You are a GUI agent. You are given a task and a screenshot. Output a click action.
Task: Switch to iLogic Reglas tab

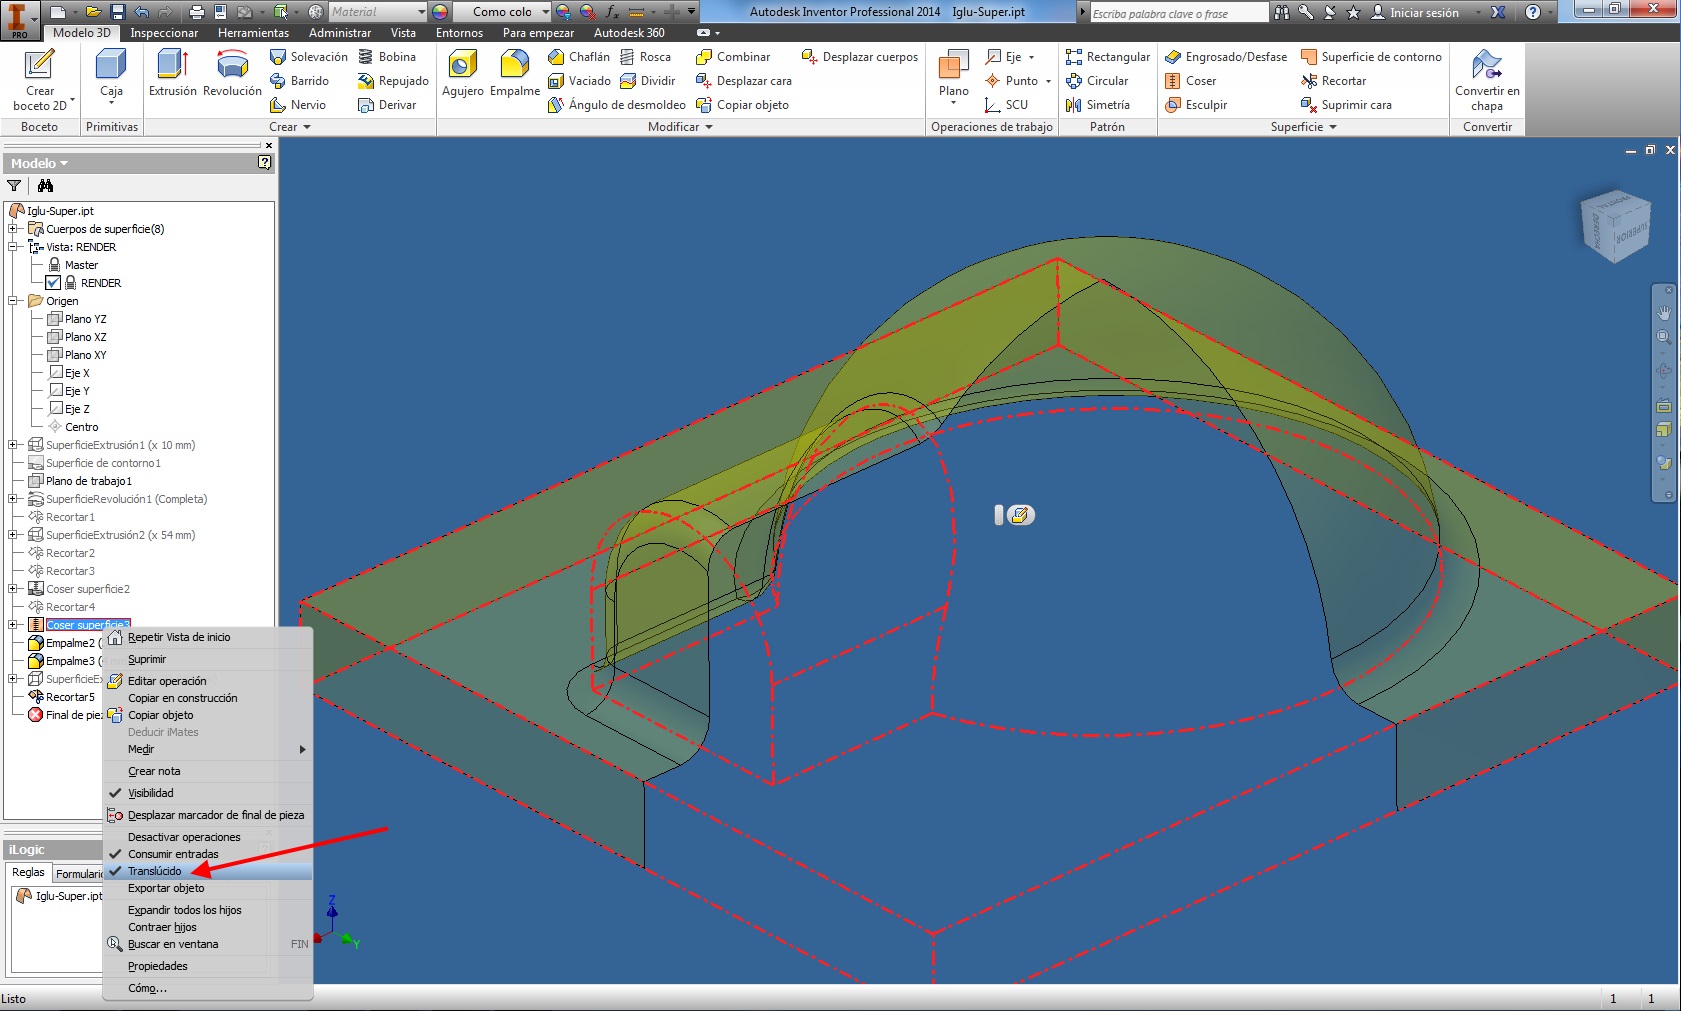(x=28, y=872)
